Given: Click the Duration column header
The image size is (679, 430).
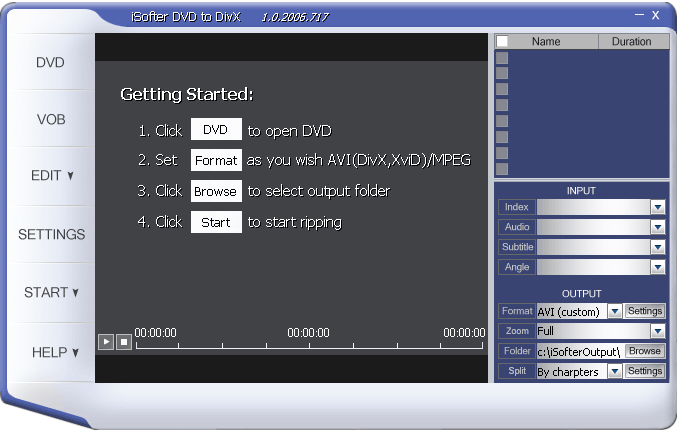Looking at the screenshot, I should [x=634, y=41].
